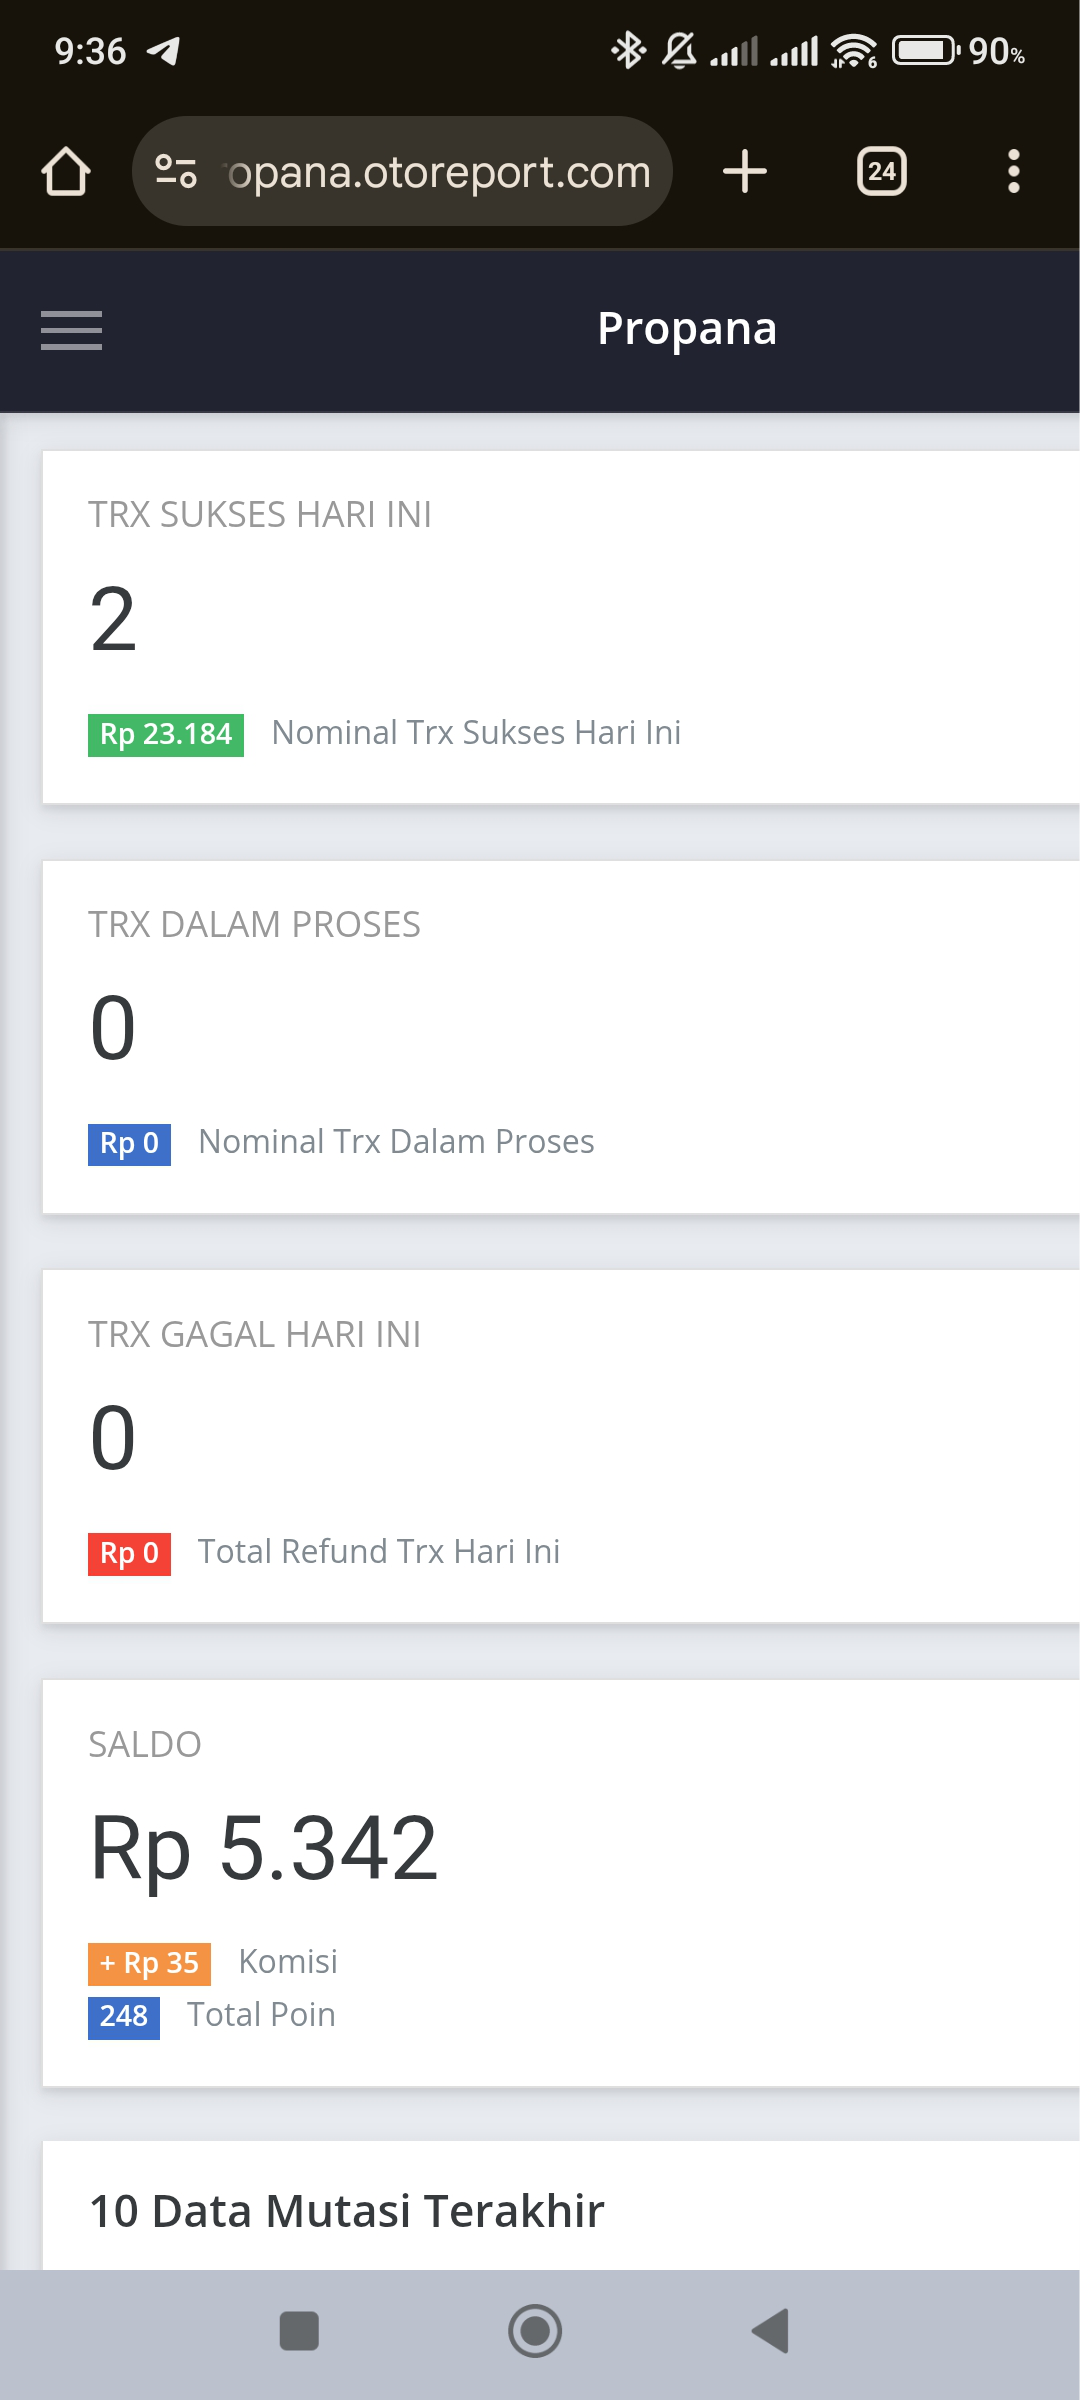Tap the blue Rp 0 badge
Image resolution: width=1080 pixels, height=2400 pixels.
pyautogui.click(x=129, y=1144)
